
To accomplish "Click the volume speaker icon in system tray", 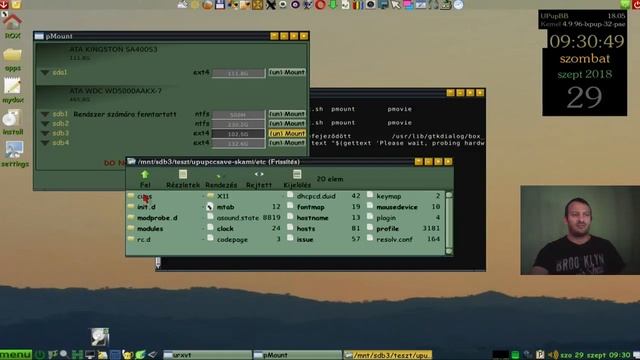I will point(553,355).
